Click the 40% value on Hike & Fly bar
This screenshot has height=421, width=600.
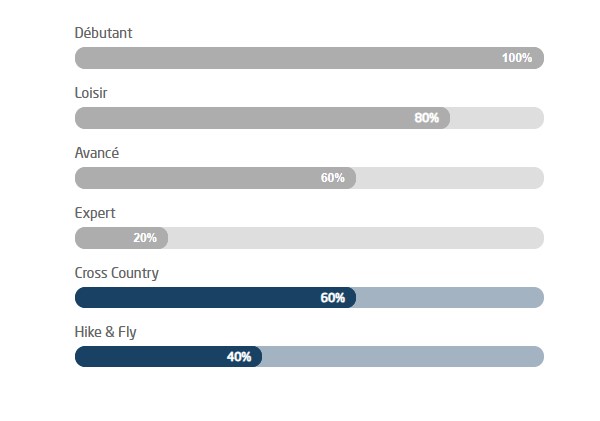tap(239, 358)
